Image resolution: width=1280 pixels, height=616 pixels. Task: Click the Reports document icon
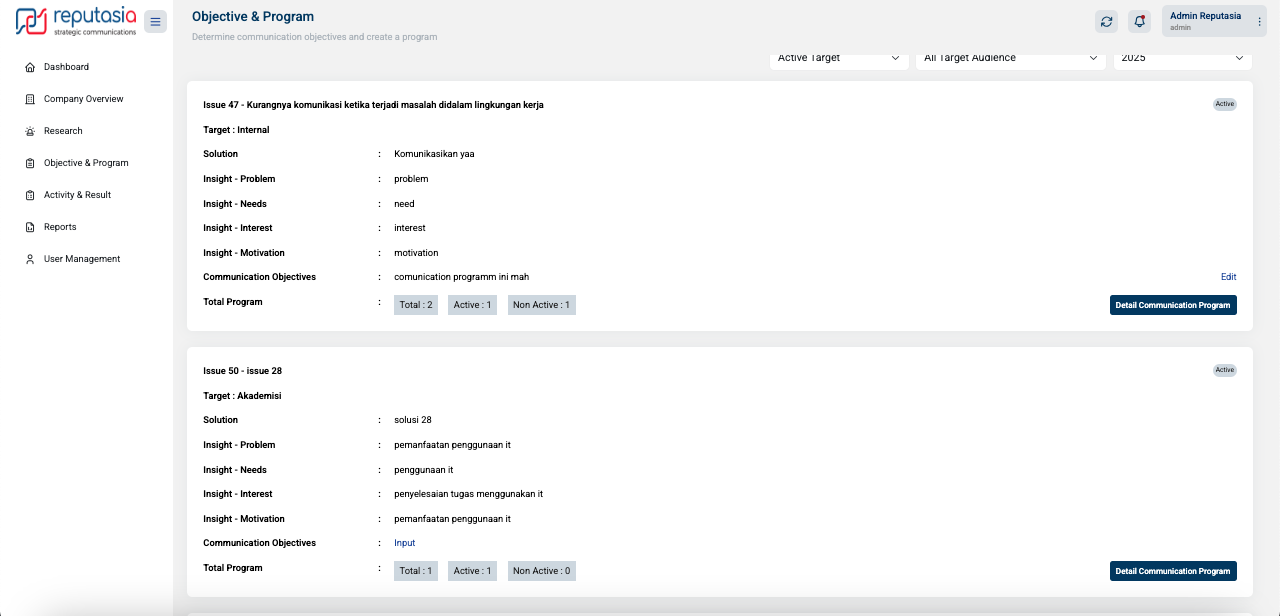point(30,227)
